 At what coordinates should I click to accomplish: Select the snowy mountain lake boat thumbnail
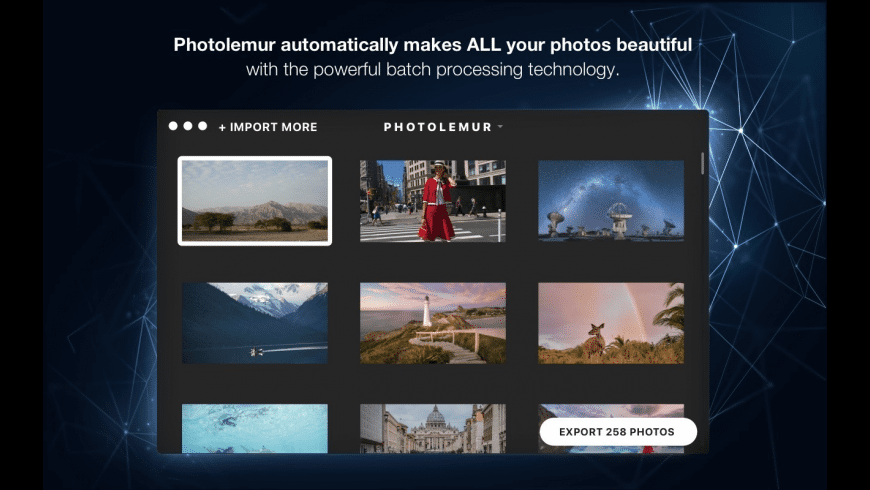(255, 323)
